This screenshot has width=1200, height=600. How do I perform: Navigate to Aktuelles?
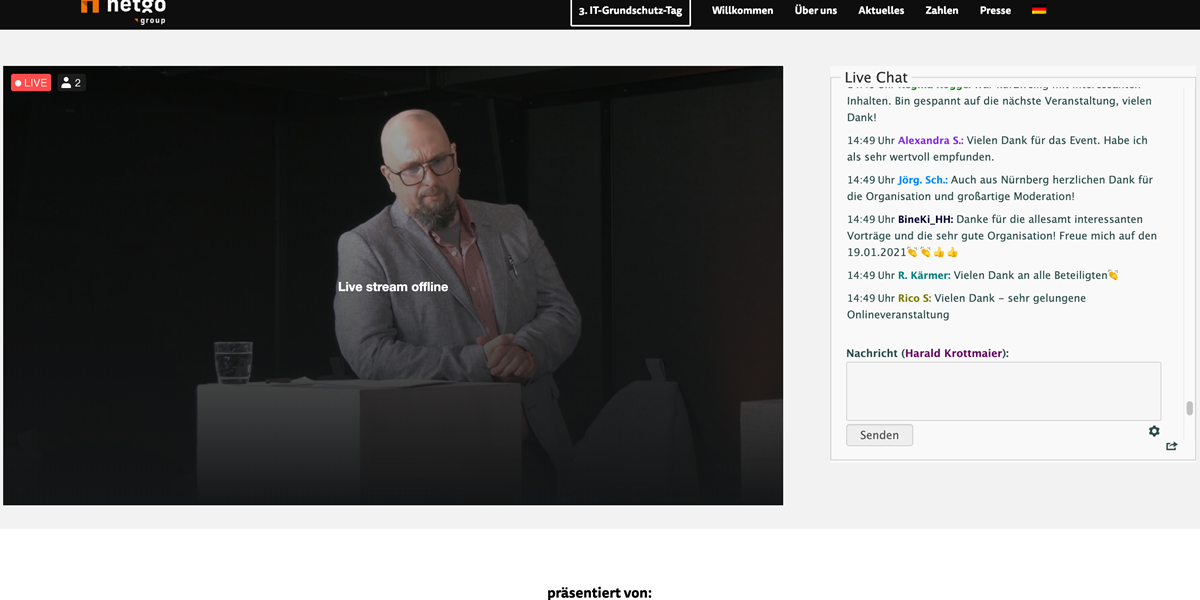[x=881, y=11]
